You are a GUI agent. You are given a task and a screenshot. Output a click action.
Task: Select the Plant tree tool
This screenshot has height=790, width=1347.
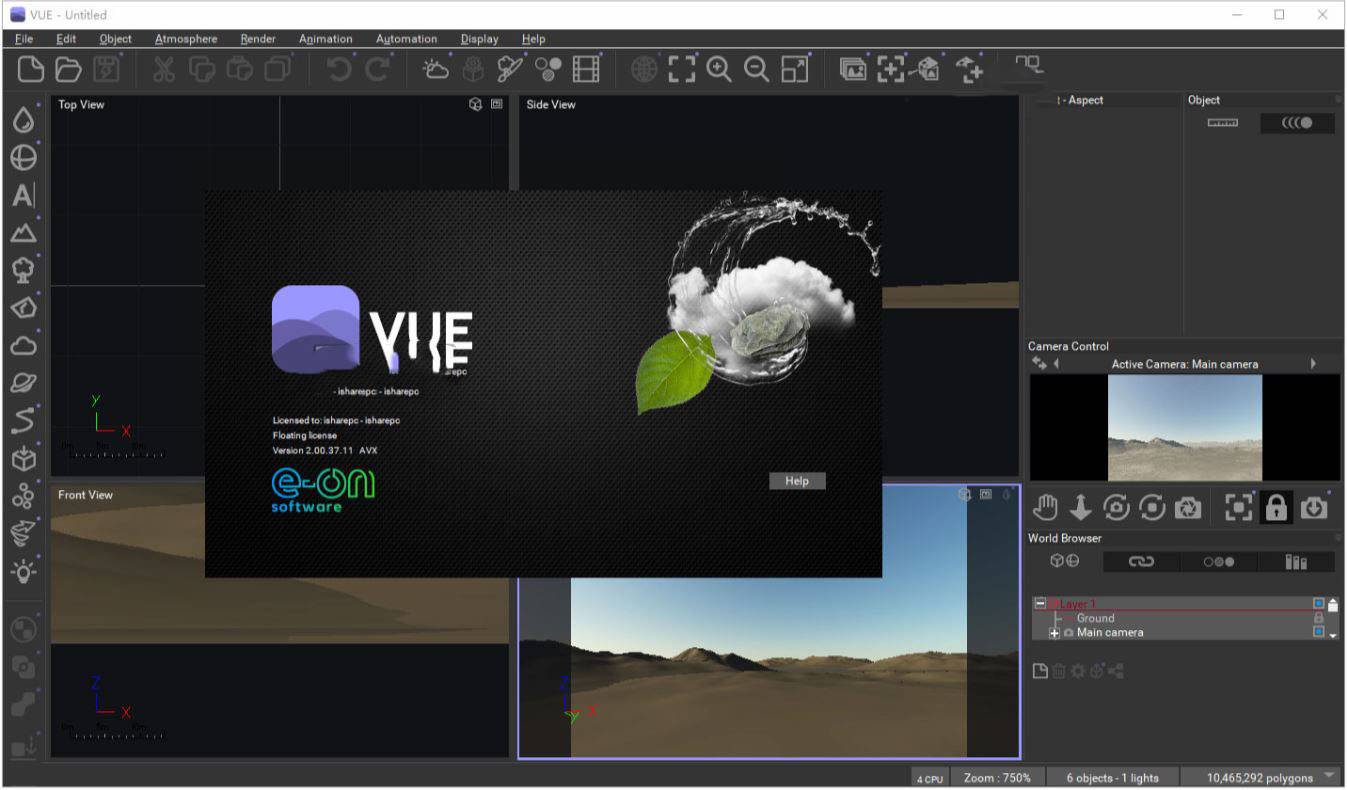pos(24,270)
